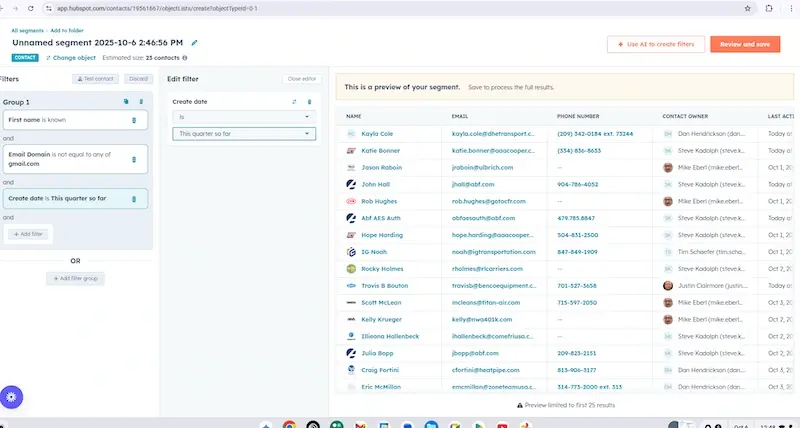Screen dimensions: 800x428
Task: Click email jhall@abf.com
Action: click(473, 185)
